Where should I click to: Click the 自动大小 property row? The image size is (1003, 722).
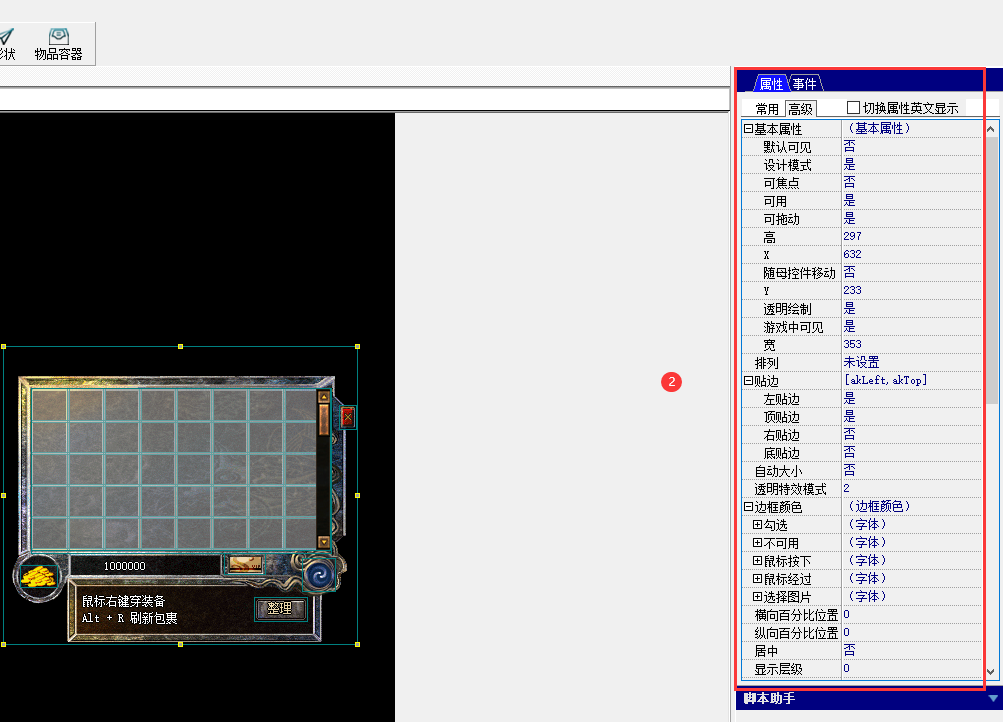click(862, 471)
